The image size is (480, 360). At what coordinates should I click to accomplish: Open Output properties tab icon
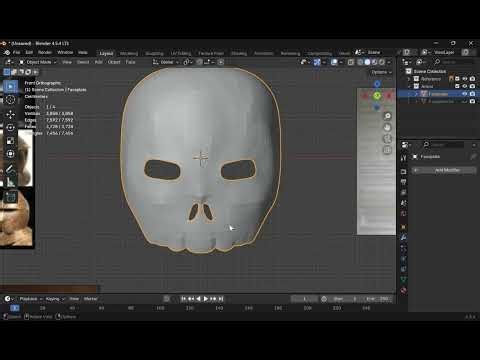point(403,182)
